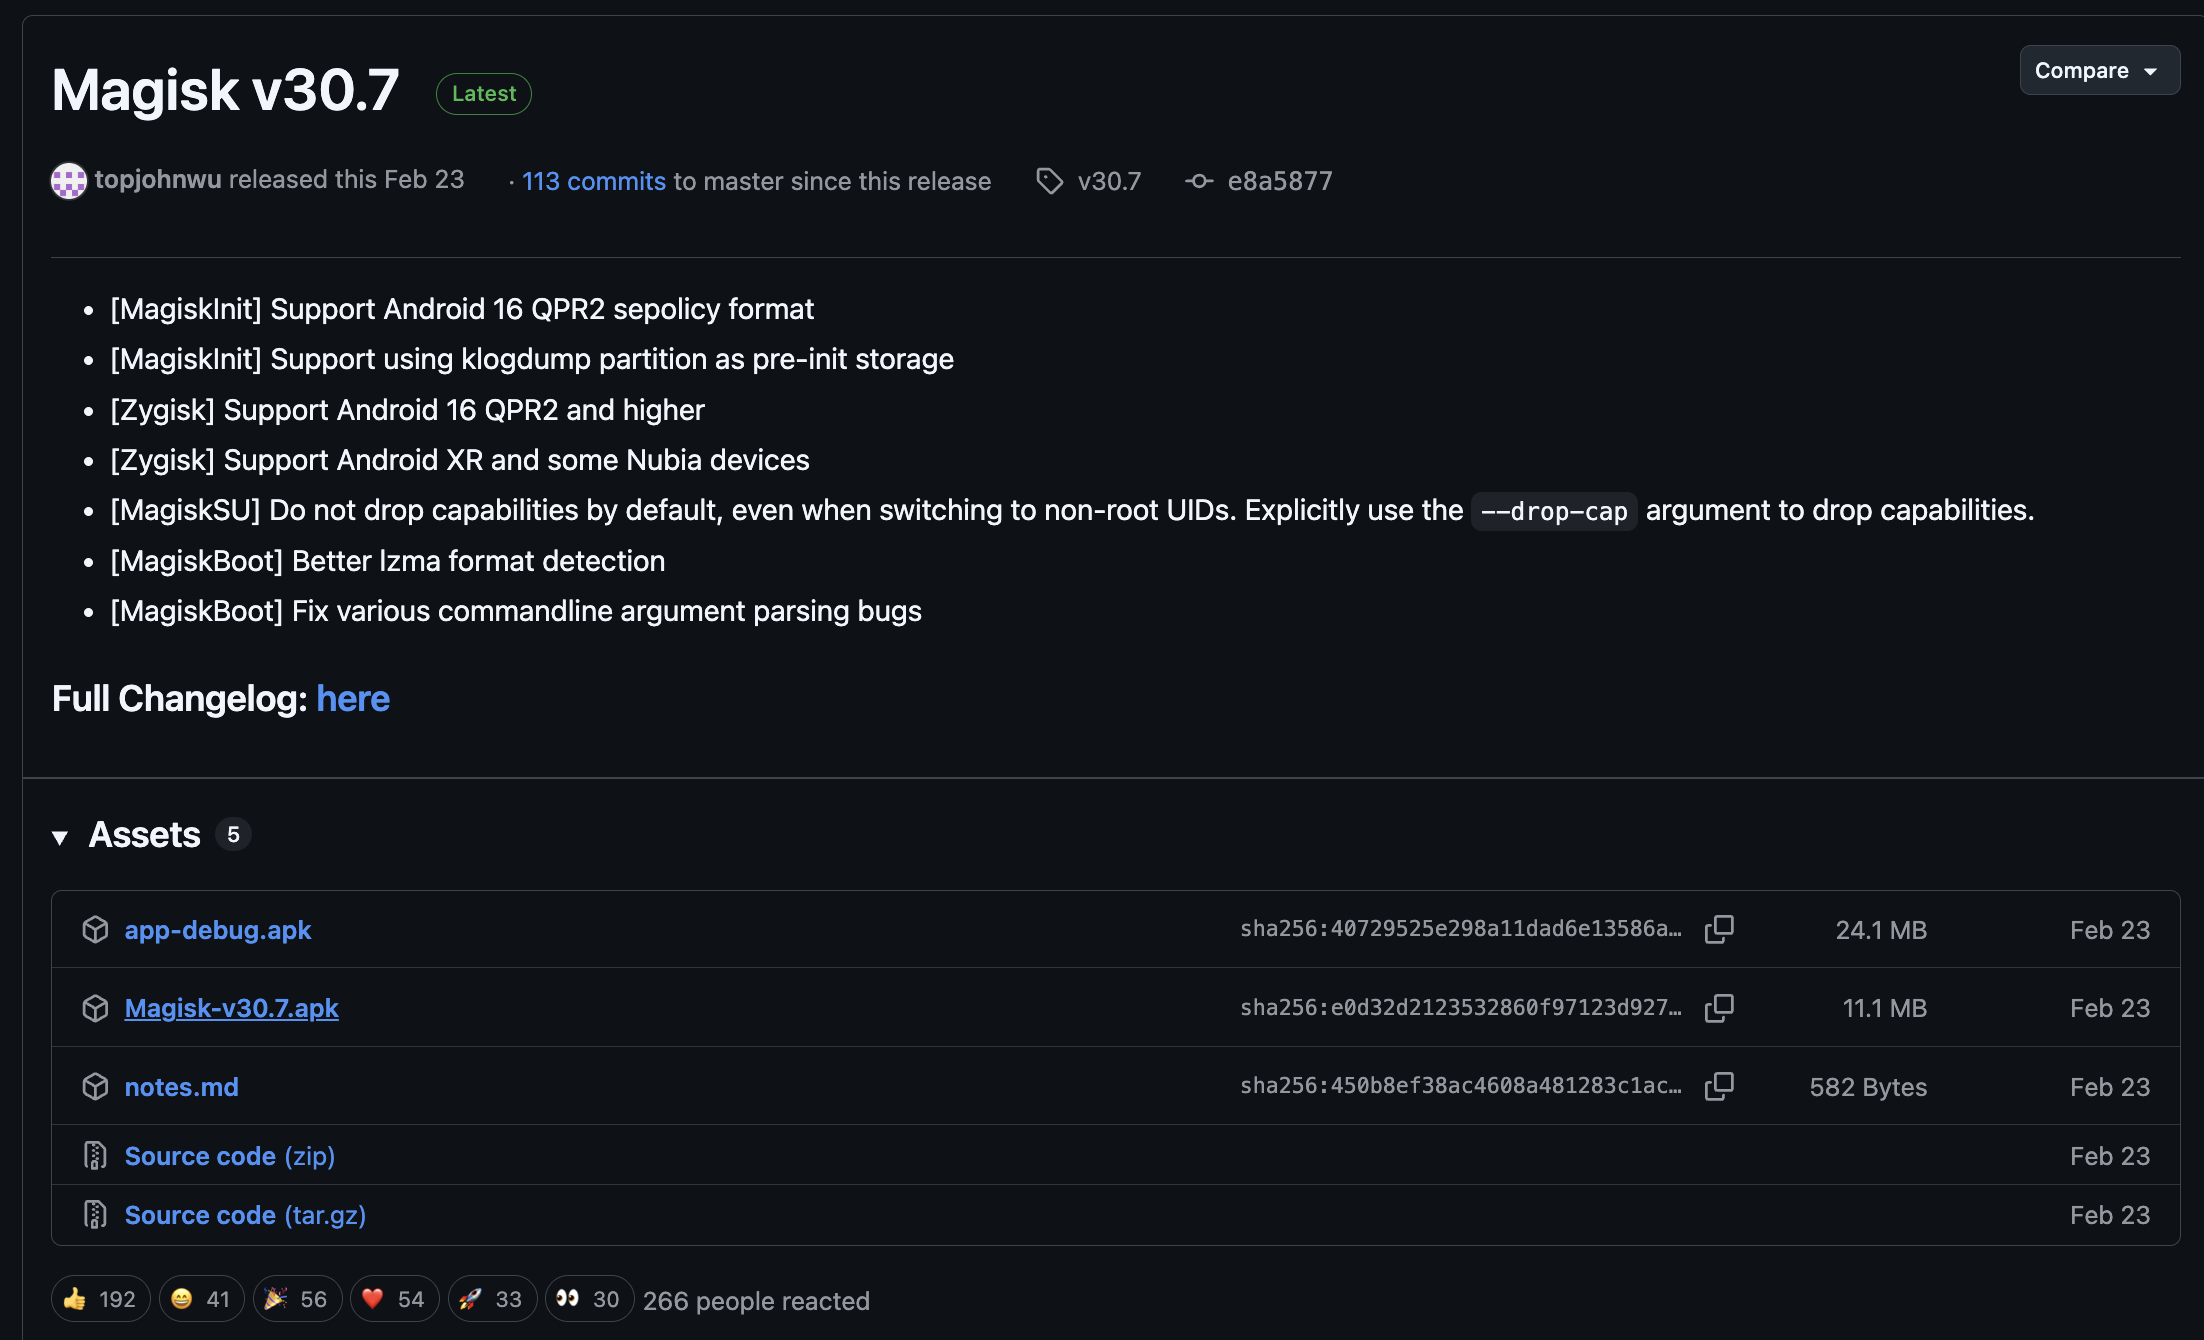Toggle eyes reaction 30
The width and height of the screenshot is (2204, 1340).
589,1299
